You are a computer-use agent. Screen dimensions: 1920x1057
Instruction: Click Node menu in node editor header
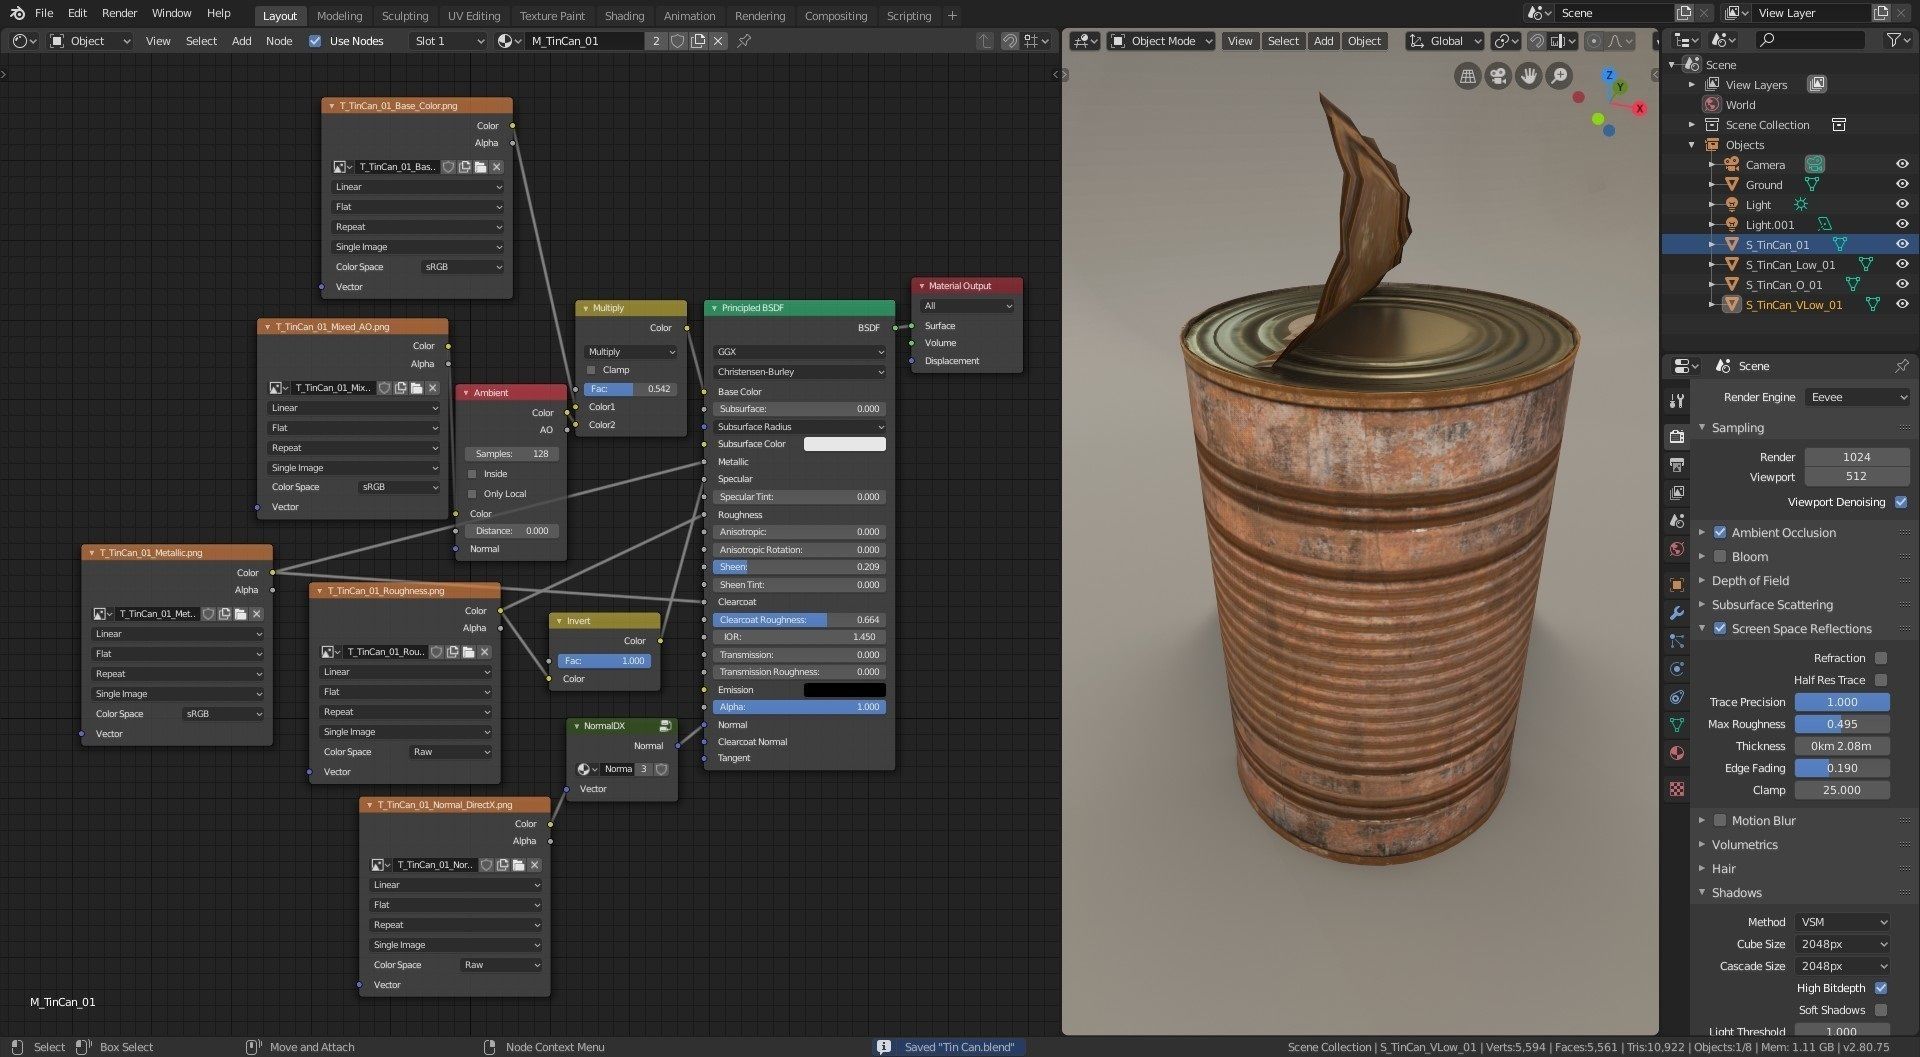pos(279,41)
